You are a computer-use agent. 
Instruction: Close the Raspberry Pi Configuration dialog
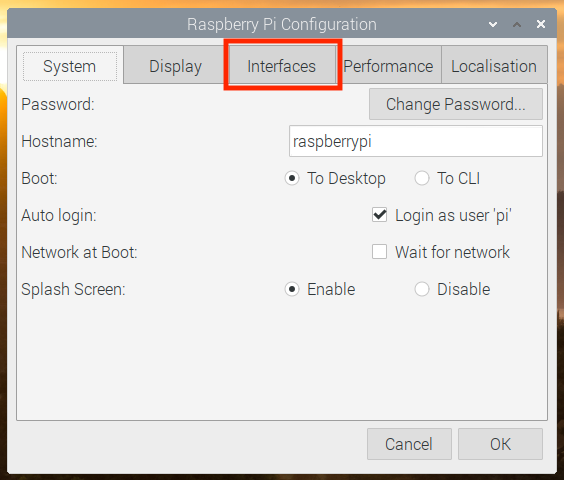(x=541, y=24)
